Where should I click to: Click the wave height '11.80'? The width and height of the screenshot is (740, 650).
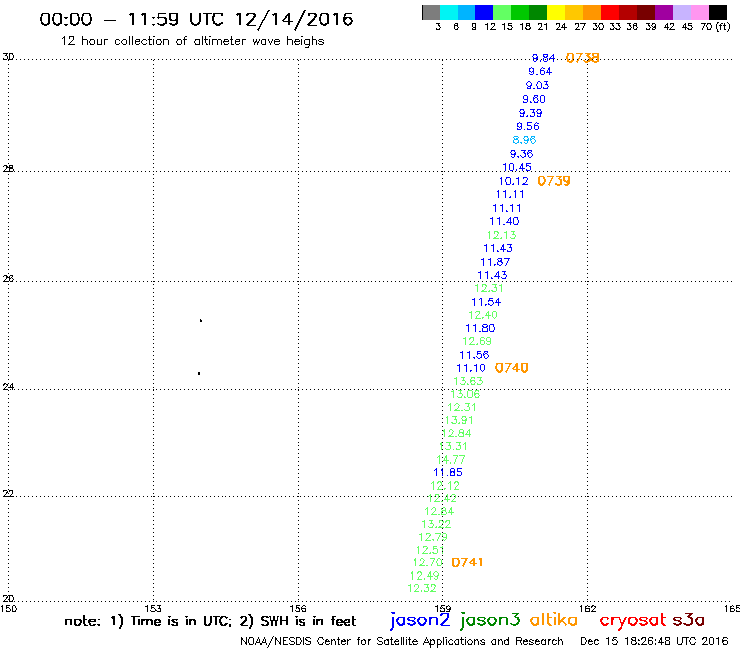pyautogui.click(x=480, y=328)
